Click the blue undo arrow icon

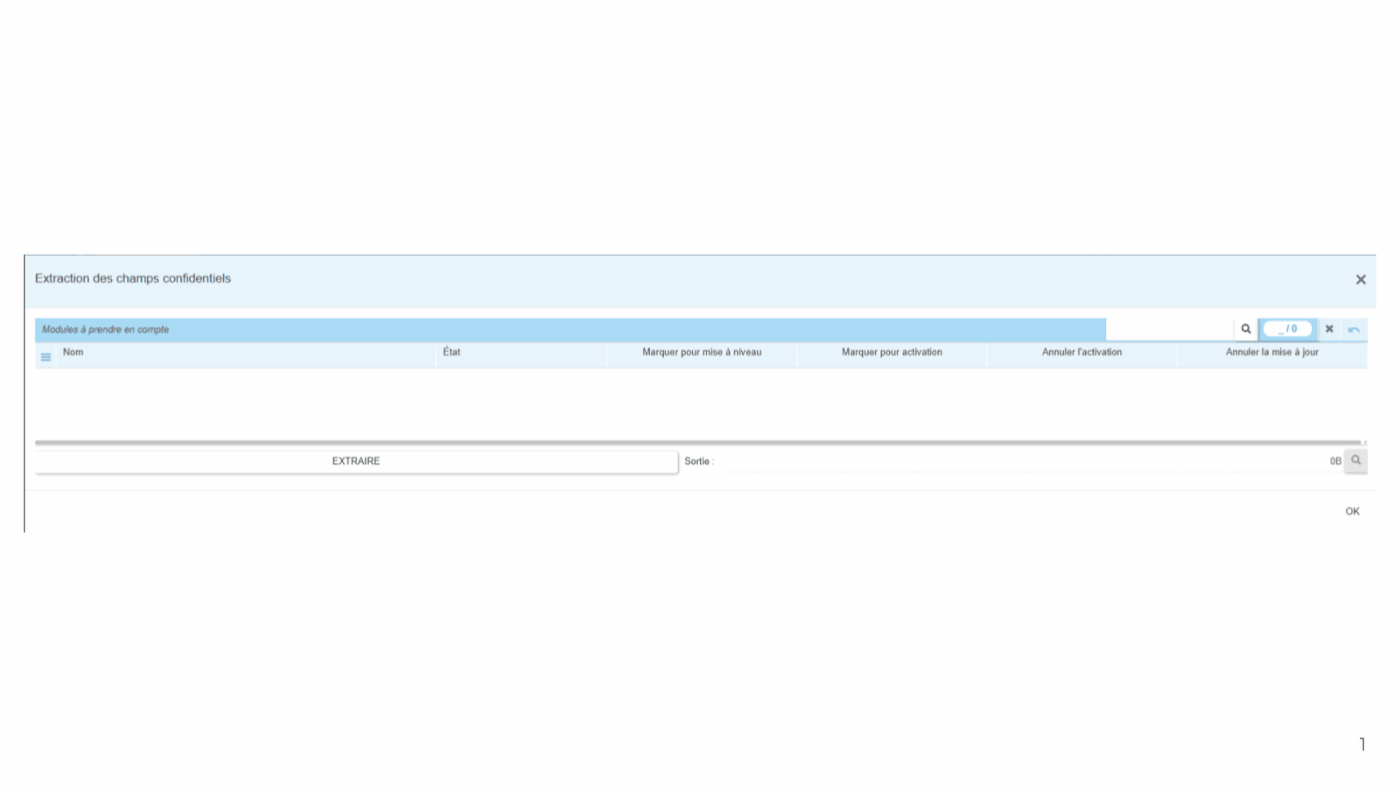tap(1354, 329)
